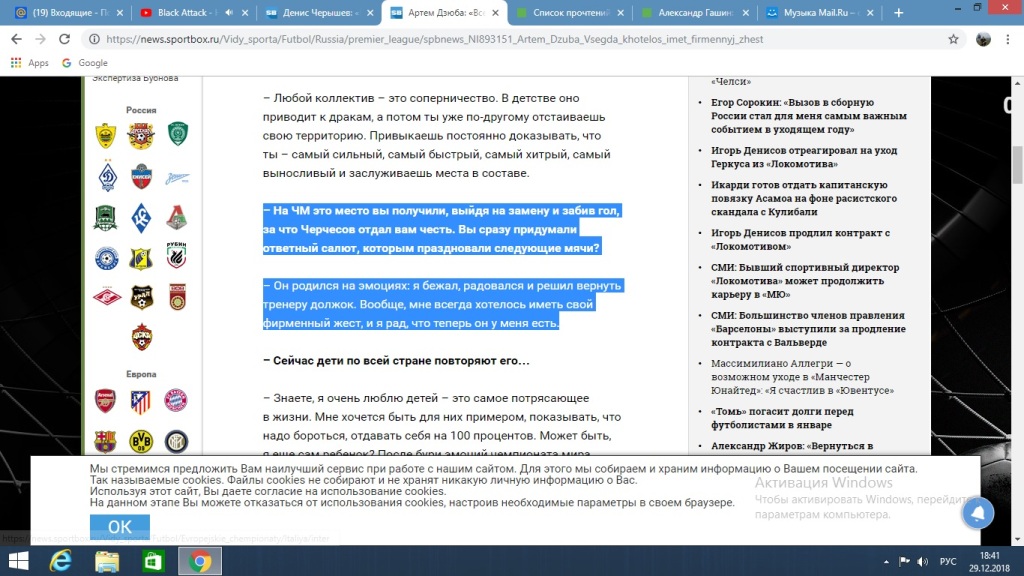Click the page vertical scrollbar thumb

[1017, 165]
